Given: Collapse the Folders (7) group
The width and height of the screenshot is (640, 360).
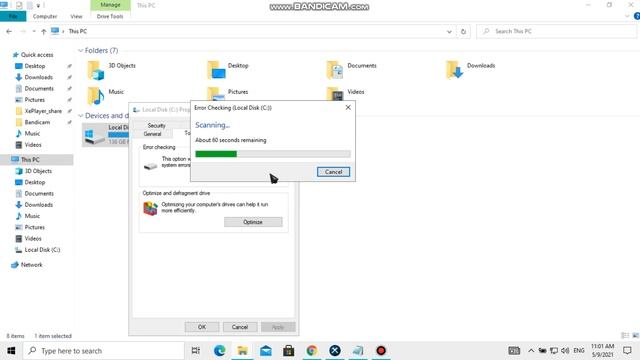Looking at the screenshot, I should coord(80,51).
